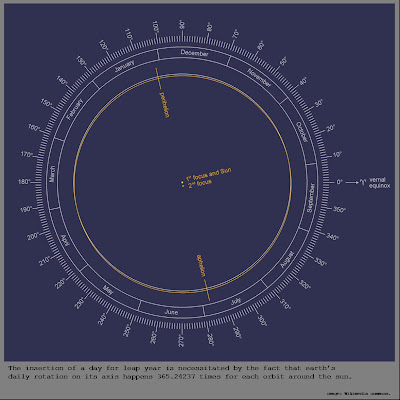Click the 340° degree marker
Viewport: 400px width, 400px height.
click(x=332, y=237)
